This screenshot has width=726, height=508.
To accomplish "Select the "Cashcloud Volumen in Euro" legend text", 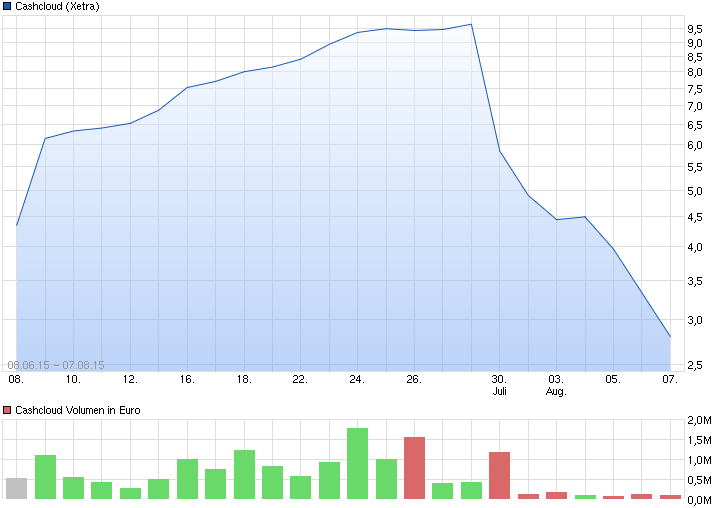I will (x=78, y=410).
